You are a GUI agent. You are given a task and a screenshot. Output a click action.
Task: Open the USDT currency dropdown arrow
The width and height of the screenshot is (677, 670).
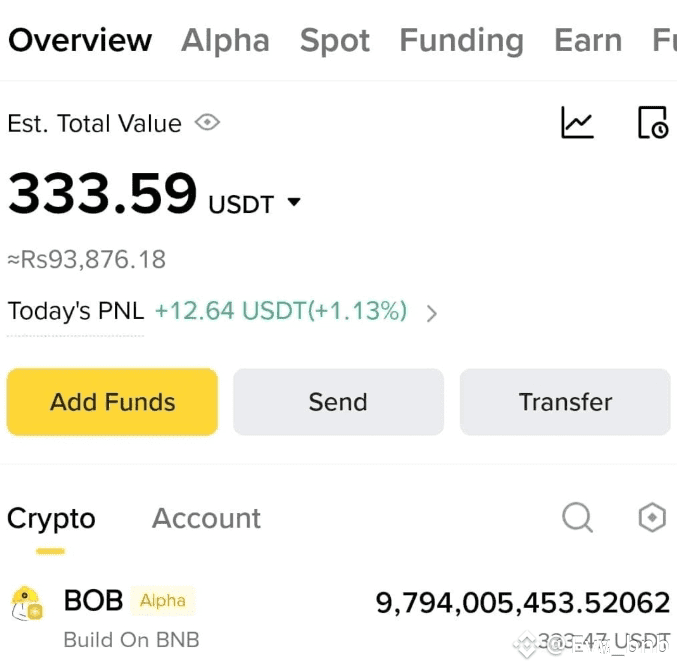pyautogui.click(x=294, y=202)
